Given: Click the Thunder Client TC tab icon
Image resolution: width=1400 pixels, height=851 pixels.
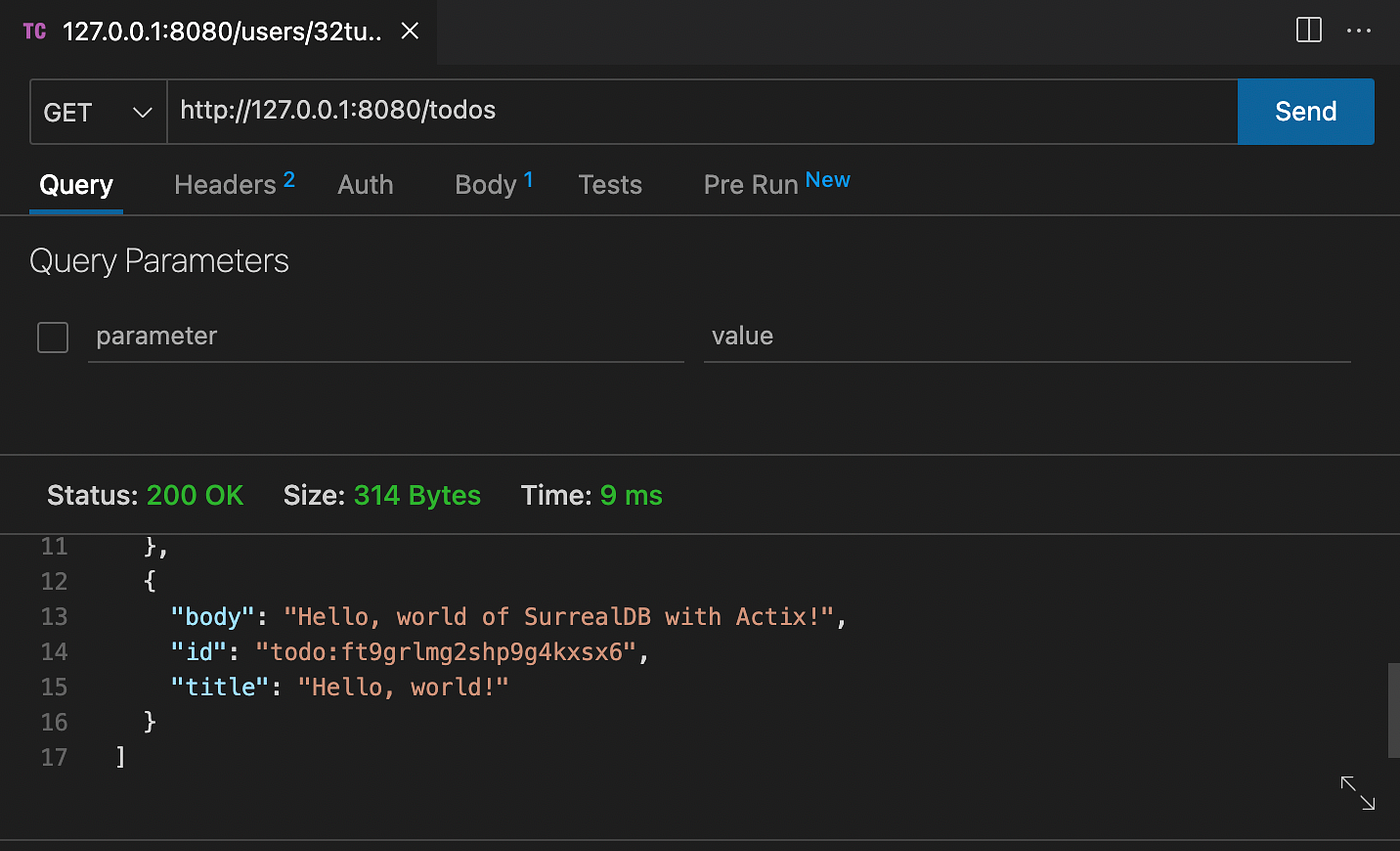Looking at the screenshot, I should click(34, 31).
